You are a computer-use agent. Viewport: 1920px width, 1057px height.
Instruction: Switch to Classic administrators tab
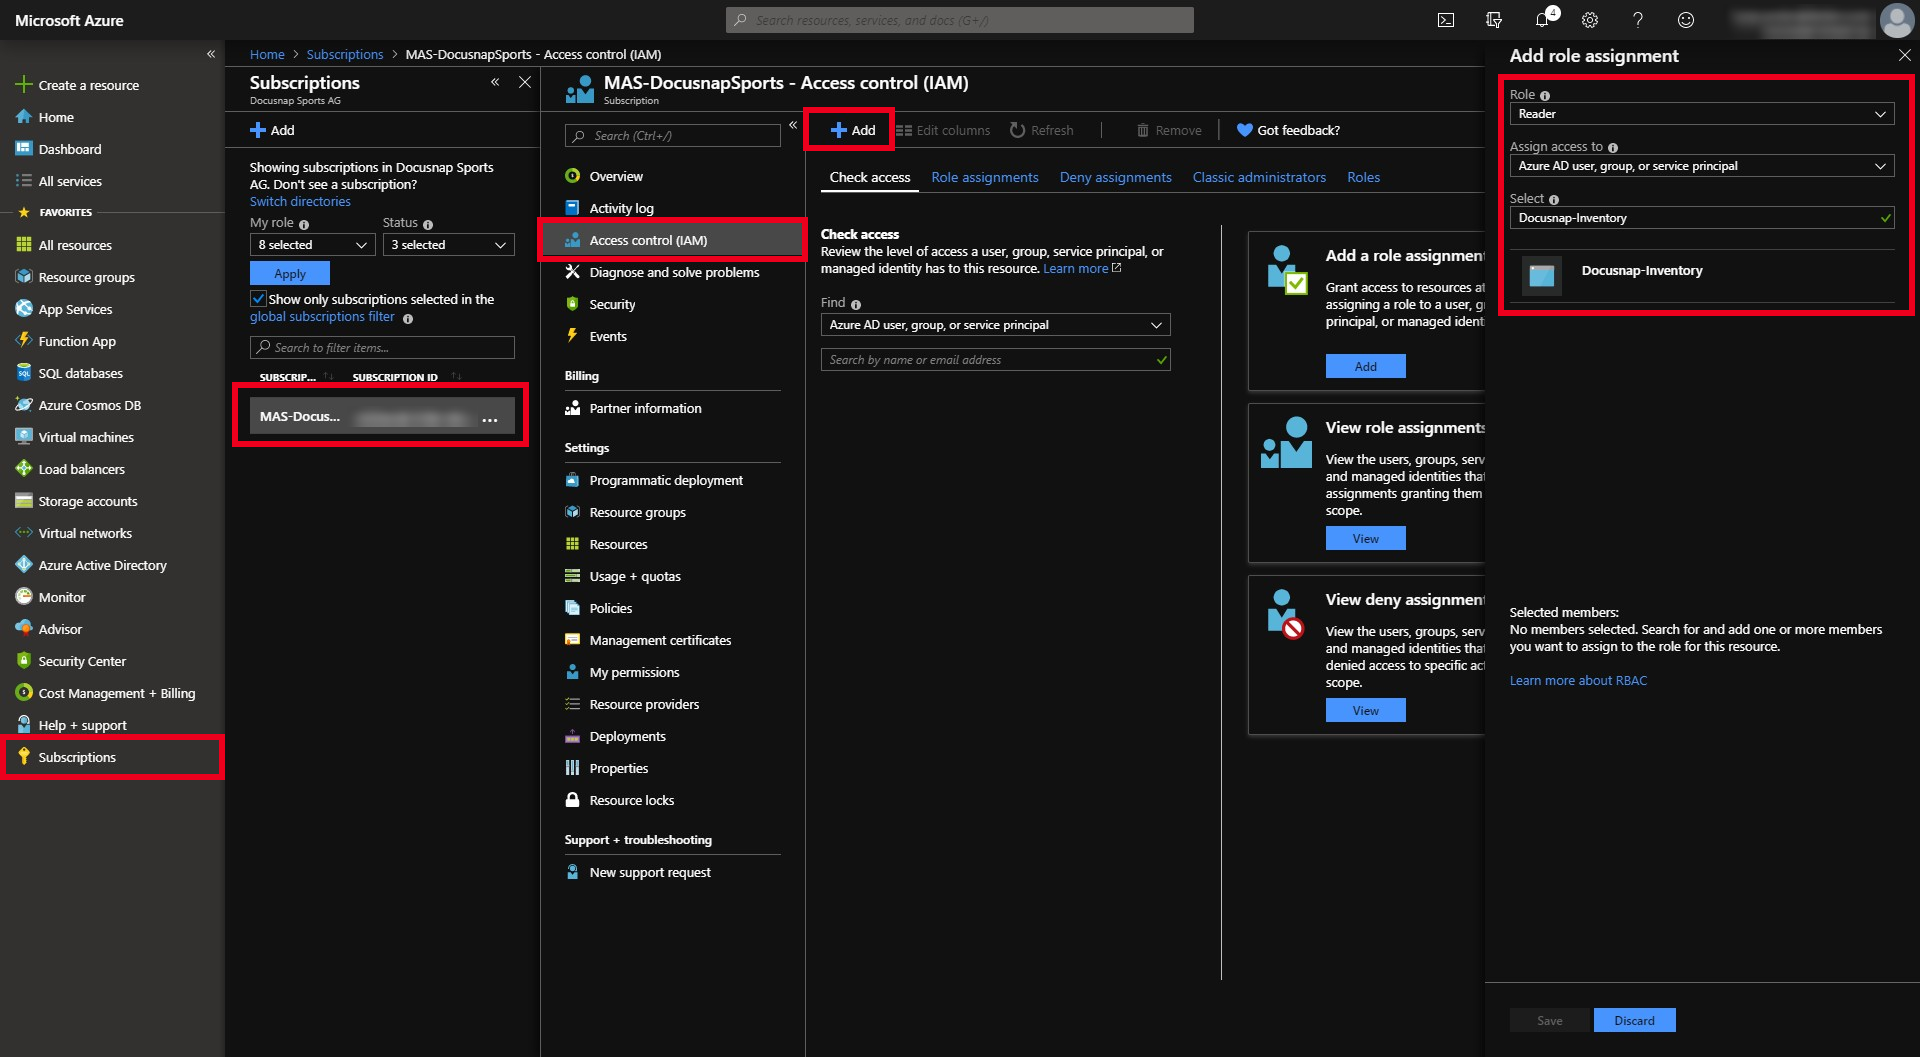[x=1259, y=177]
